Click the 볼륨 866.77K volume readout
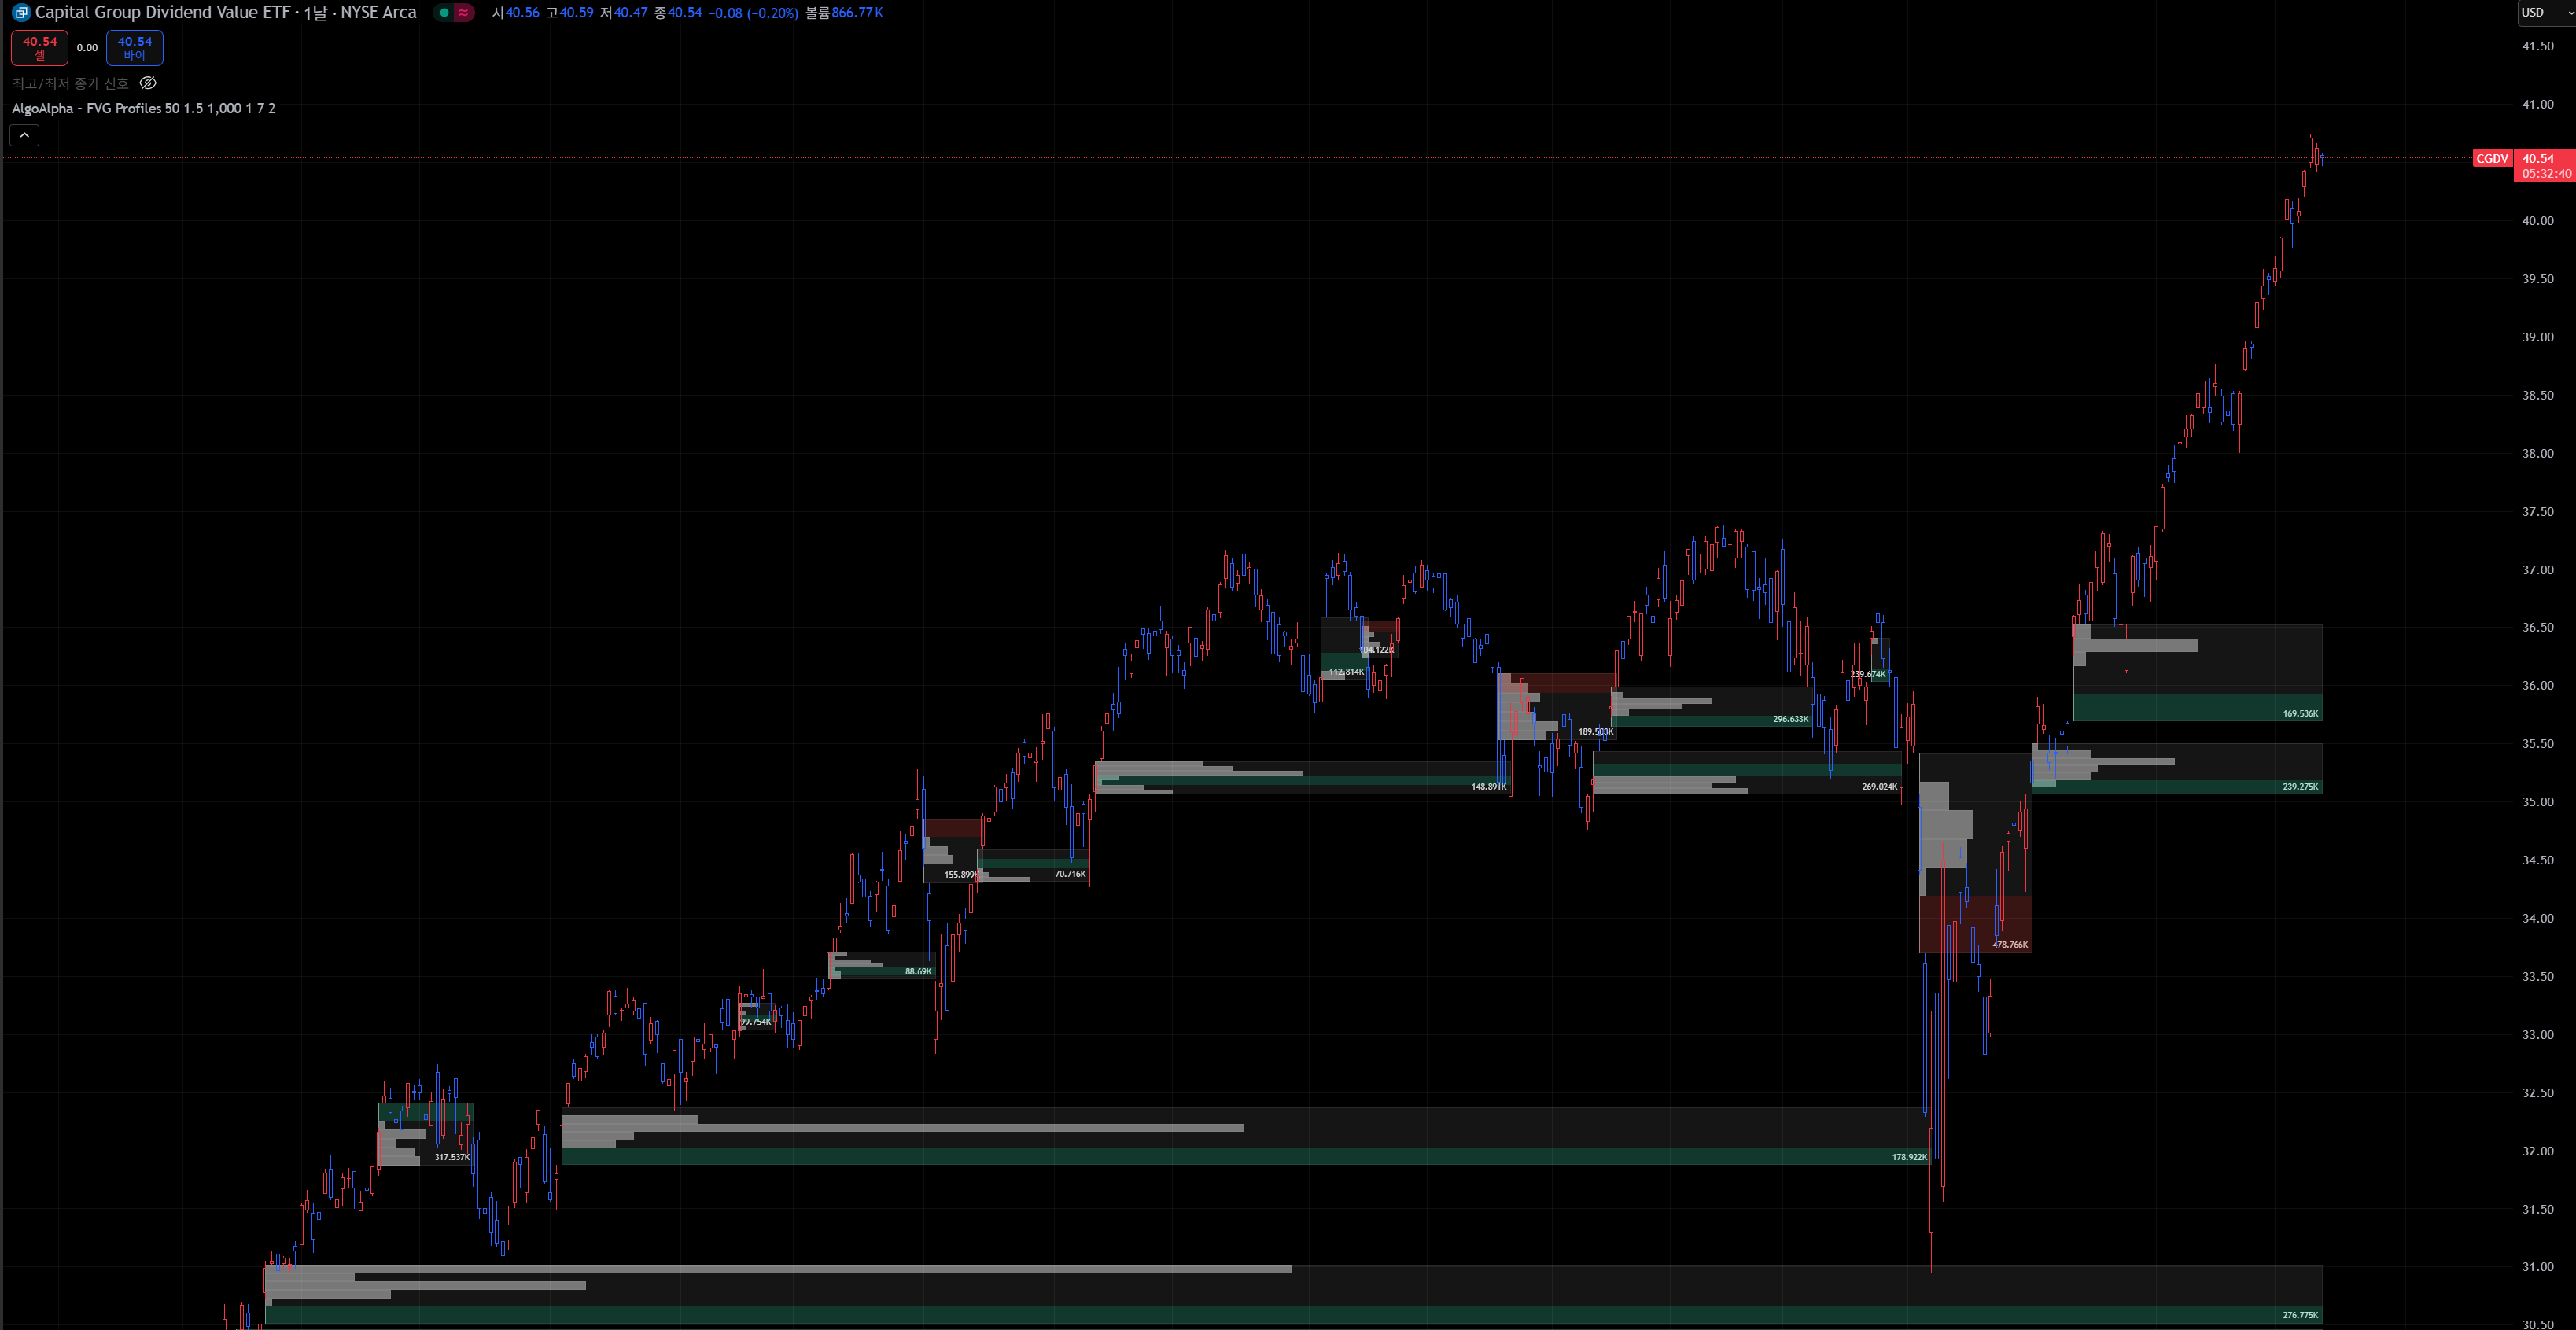This screenshot has height=1330, width=2576. (844, 13)
